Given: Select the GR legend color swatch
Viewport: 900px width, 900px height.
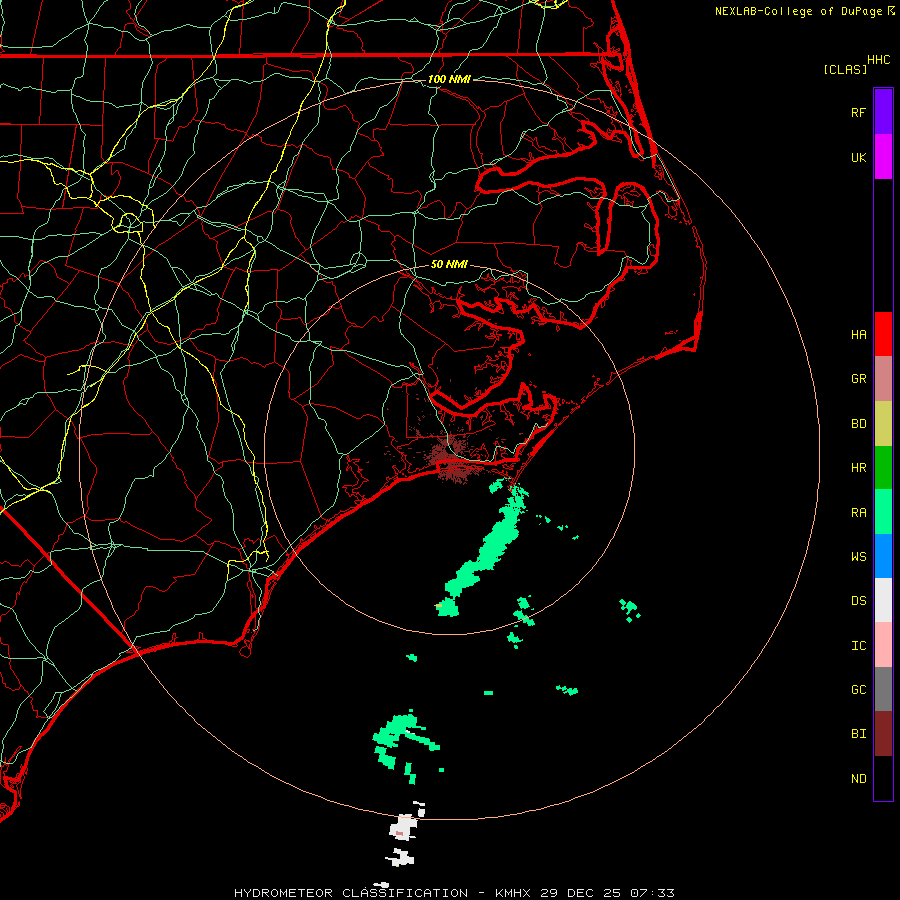Looking at the screenshot, I should pyautogui.click(x=883, y=379).
